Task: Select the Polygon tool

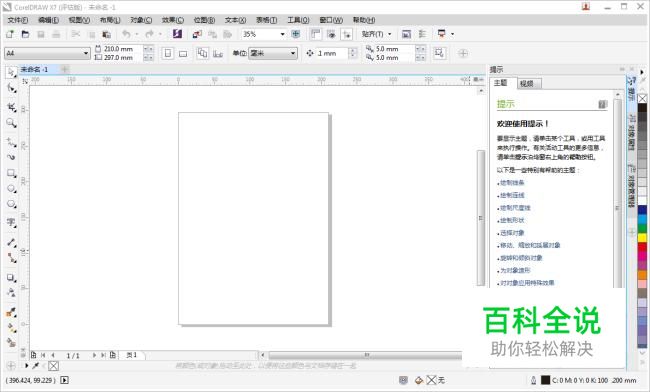Action: (11, 204)
